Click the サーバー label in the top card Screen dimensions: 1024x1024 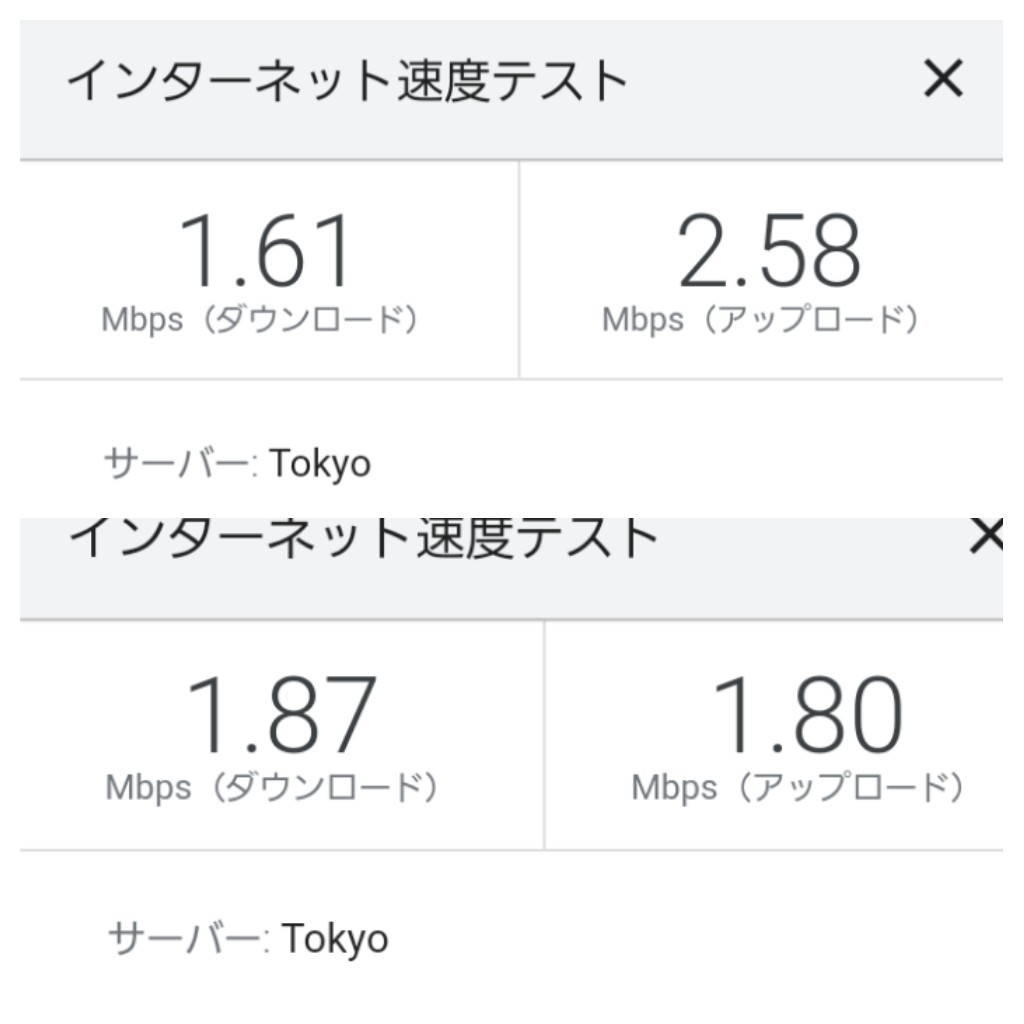tap(182, 463)
